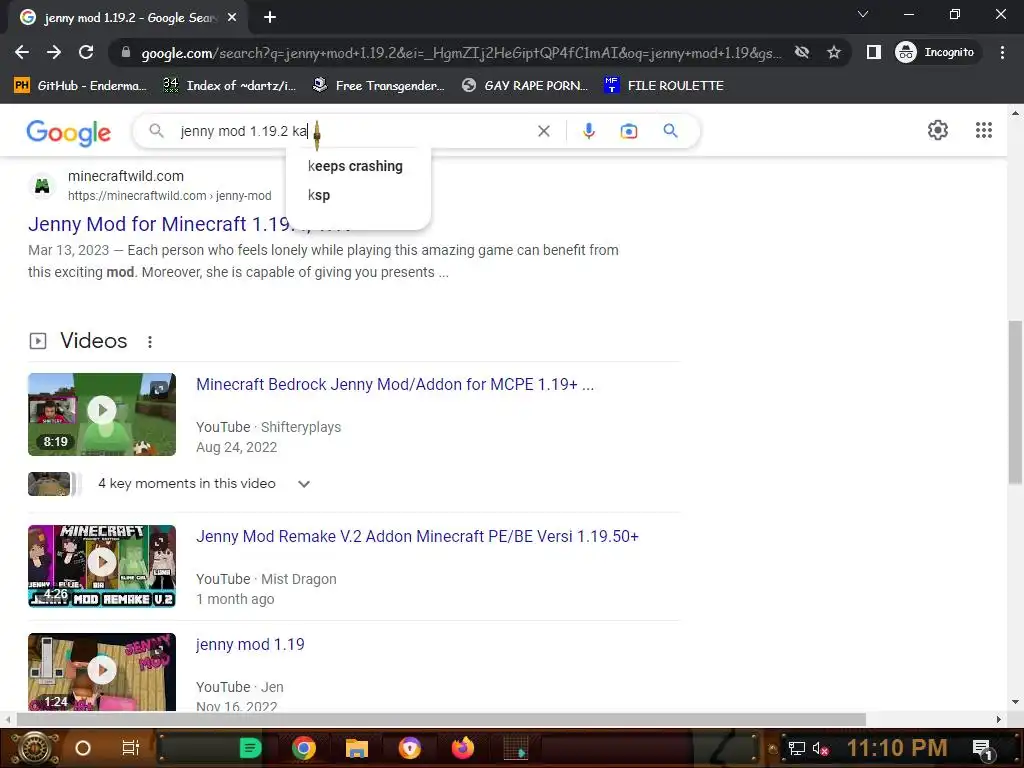Close the jenny mod 1.19.2 tab
1024x768 pixels.
pos(232,18)
